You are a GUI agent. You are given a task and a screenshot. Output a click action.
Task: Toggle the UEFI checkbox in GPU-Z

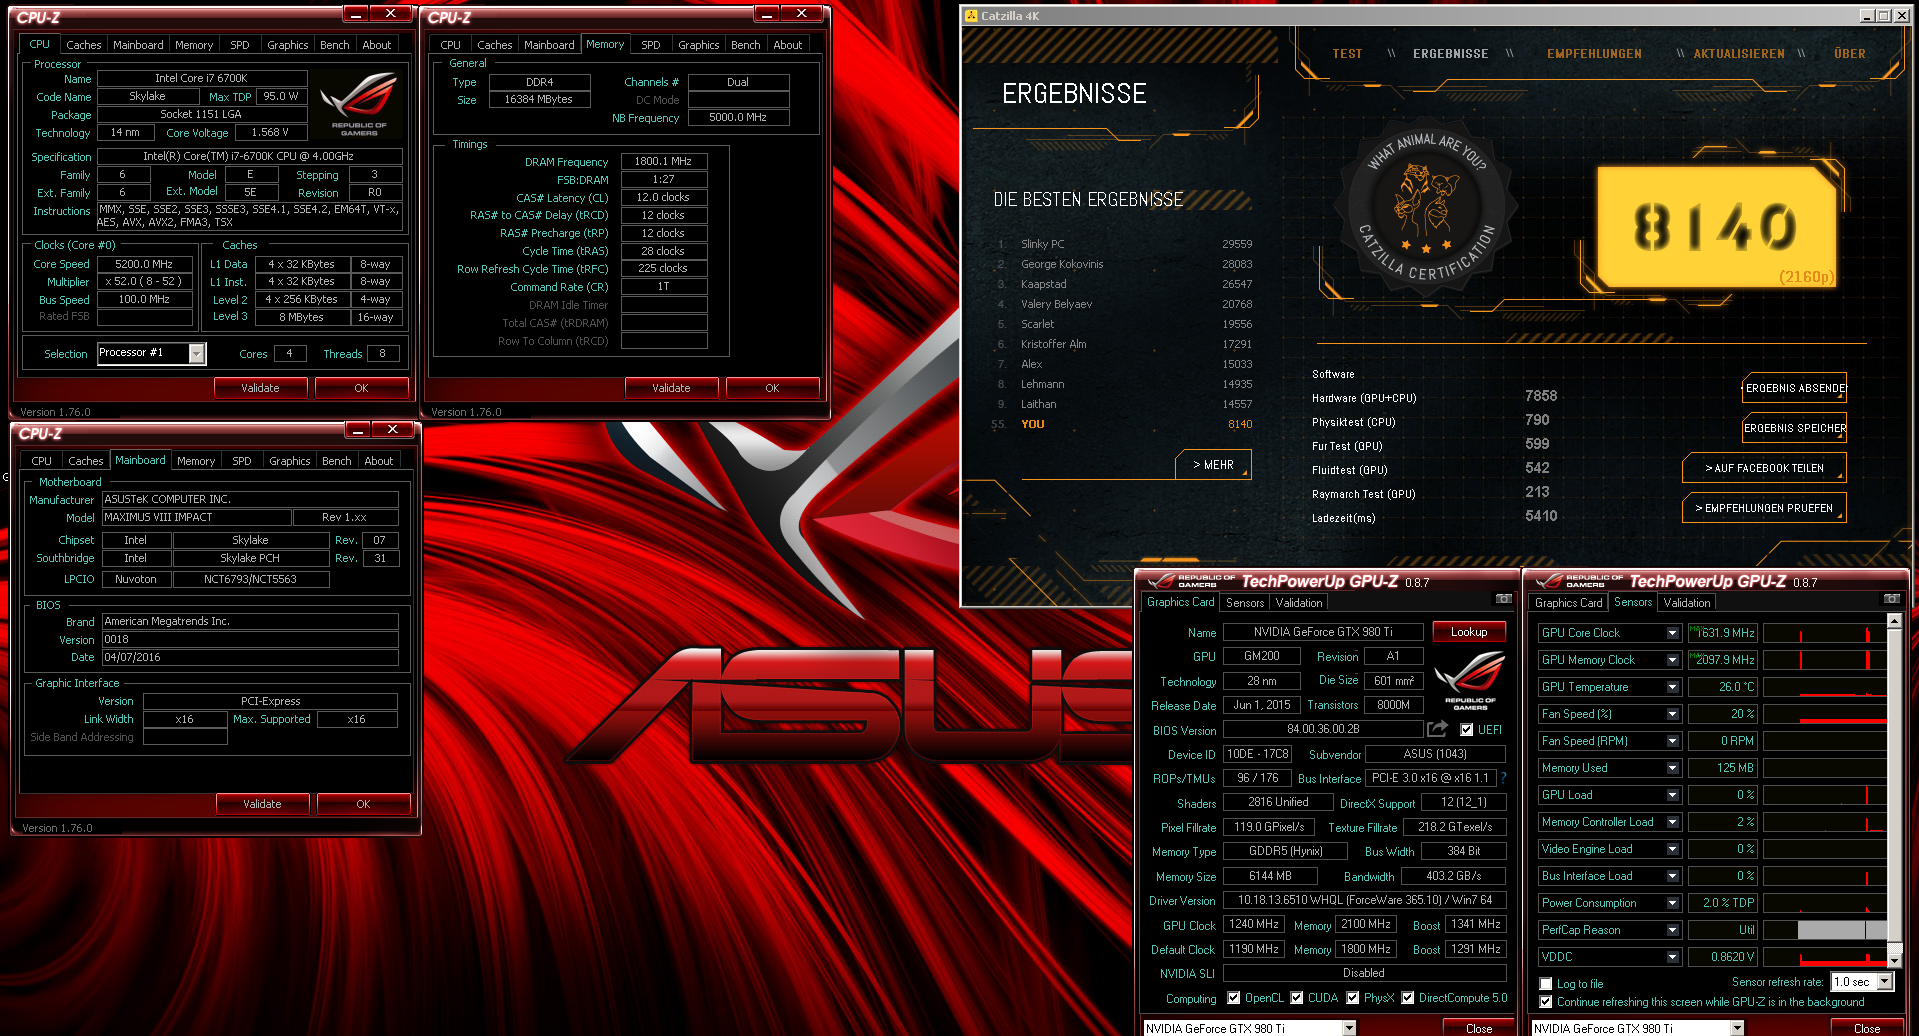[1466, 730]
